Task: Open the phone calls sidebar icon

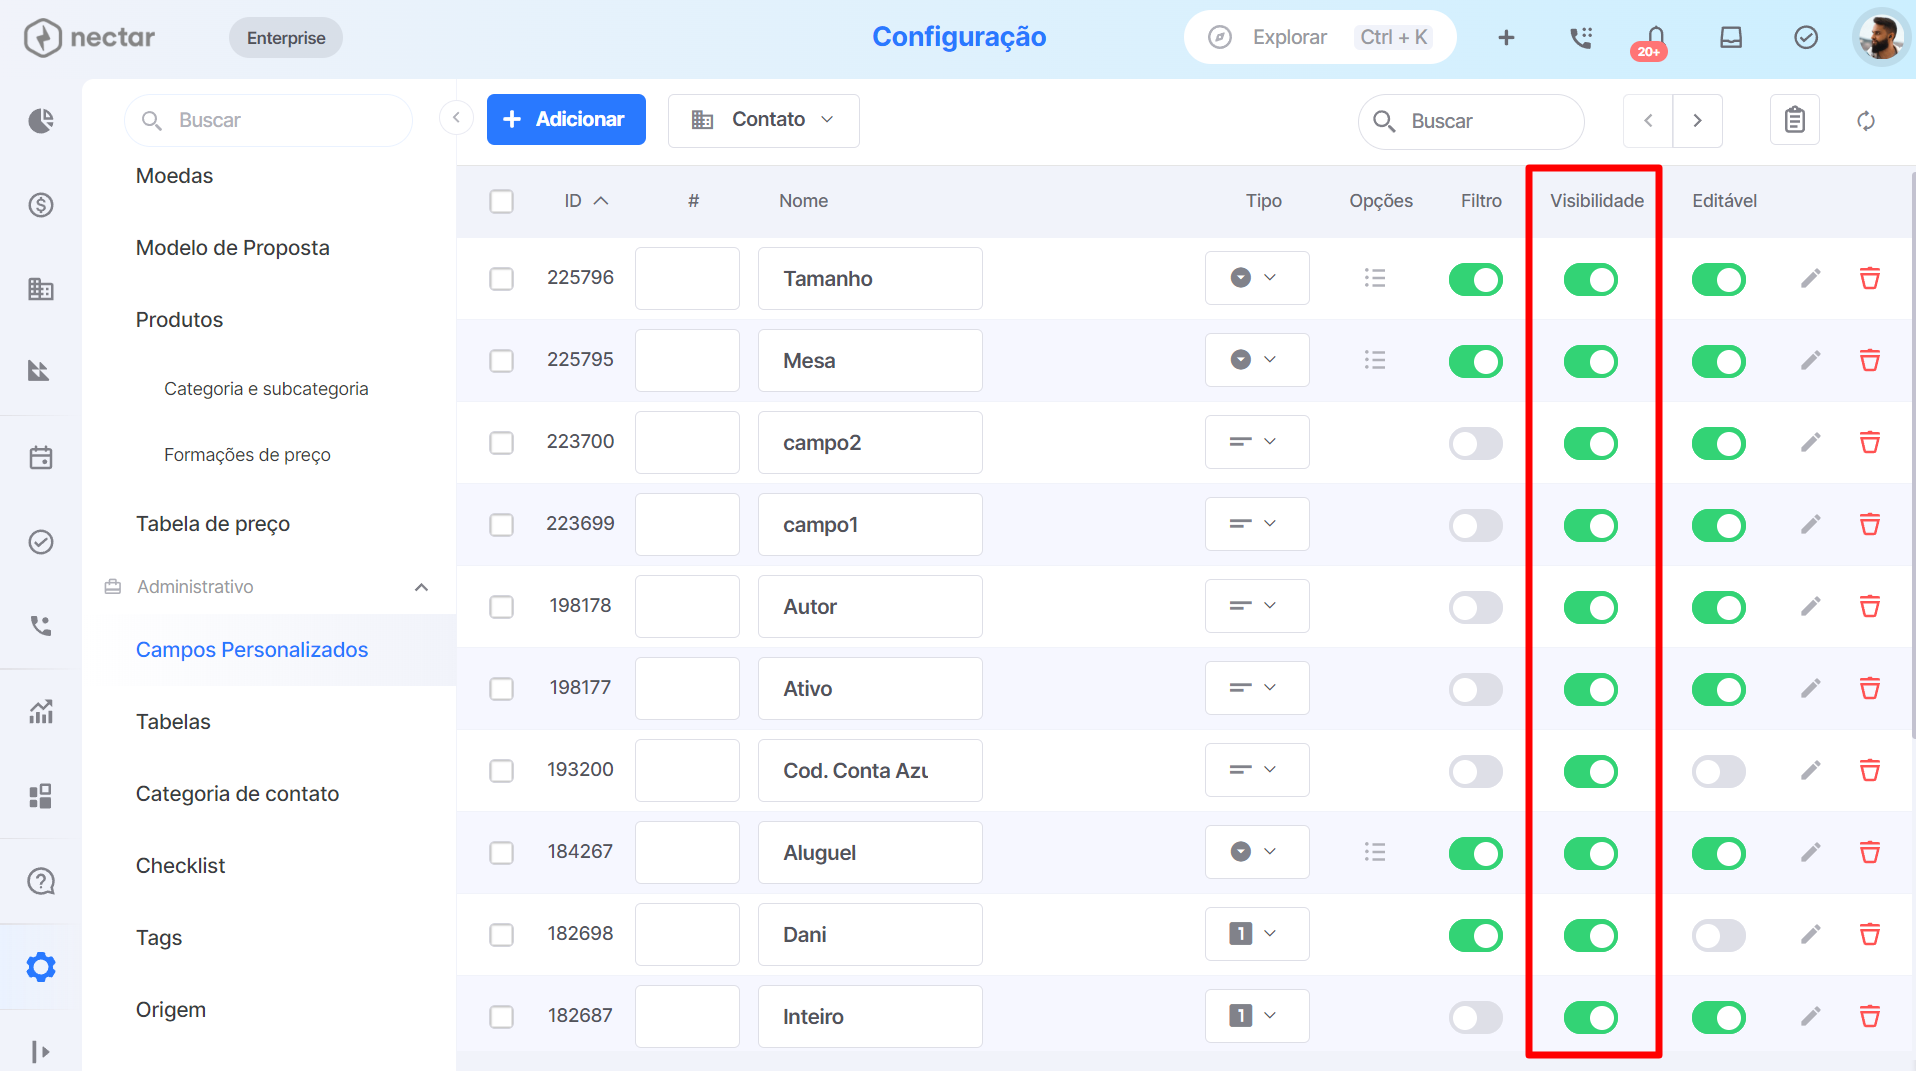Action: click(x=41, y=626)
